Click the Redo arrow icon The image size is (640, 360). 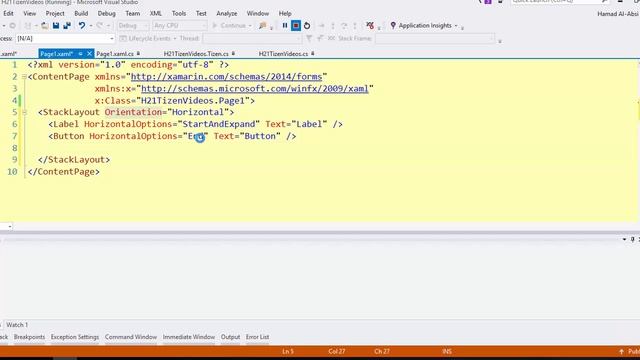[100, 26]
